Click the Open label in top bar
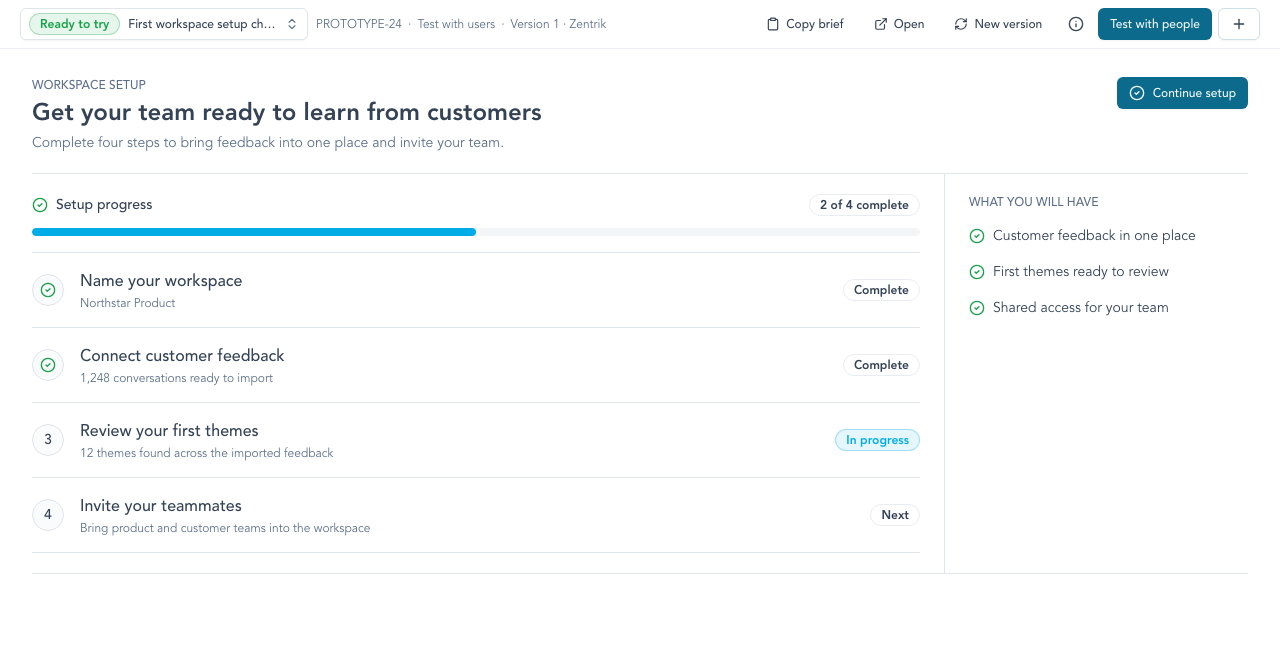 click(909, 24)
